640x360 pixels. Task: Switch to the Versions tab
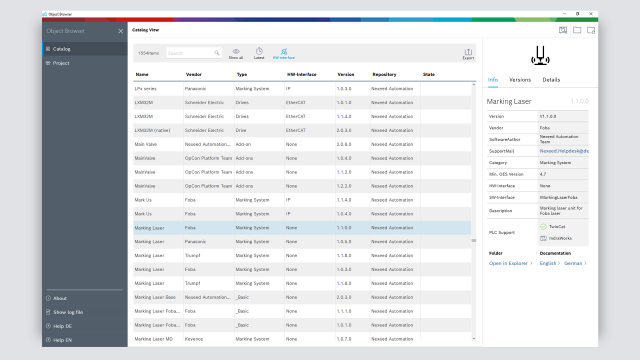point(520,80)
